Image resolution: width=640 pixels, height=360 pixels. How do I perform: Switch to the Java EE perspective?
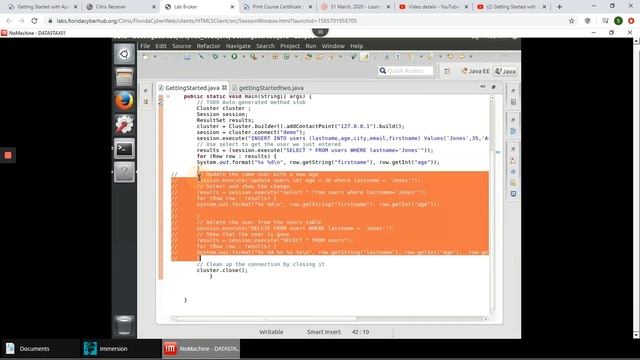(x=475, y=71)
